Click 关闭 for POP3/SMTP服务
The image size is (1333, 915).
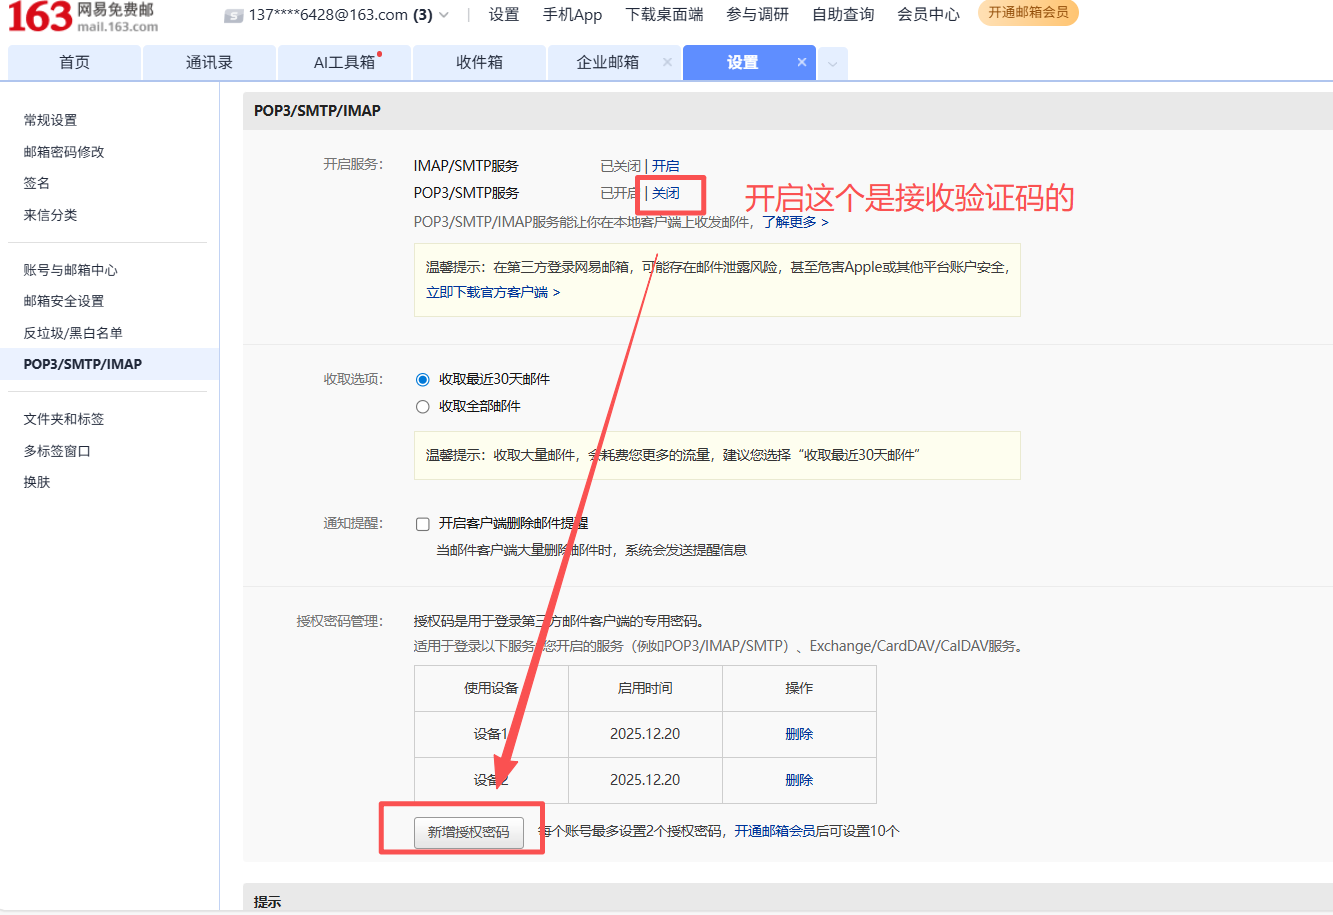[666, 193]
